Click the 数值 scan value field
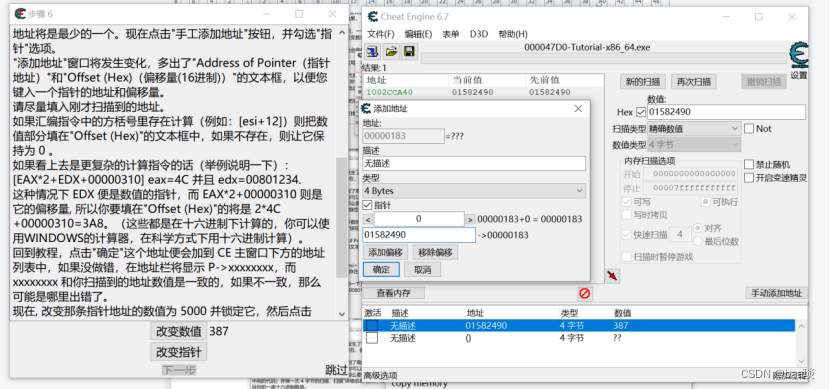This screenshot has width=830, height=389. (726, 112)
